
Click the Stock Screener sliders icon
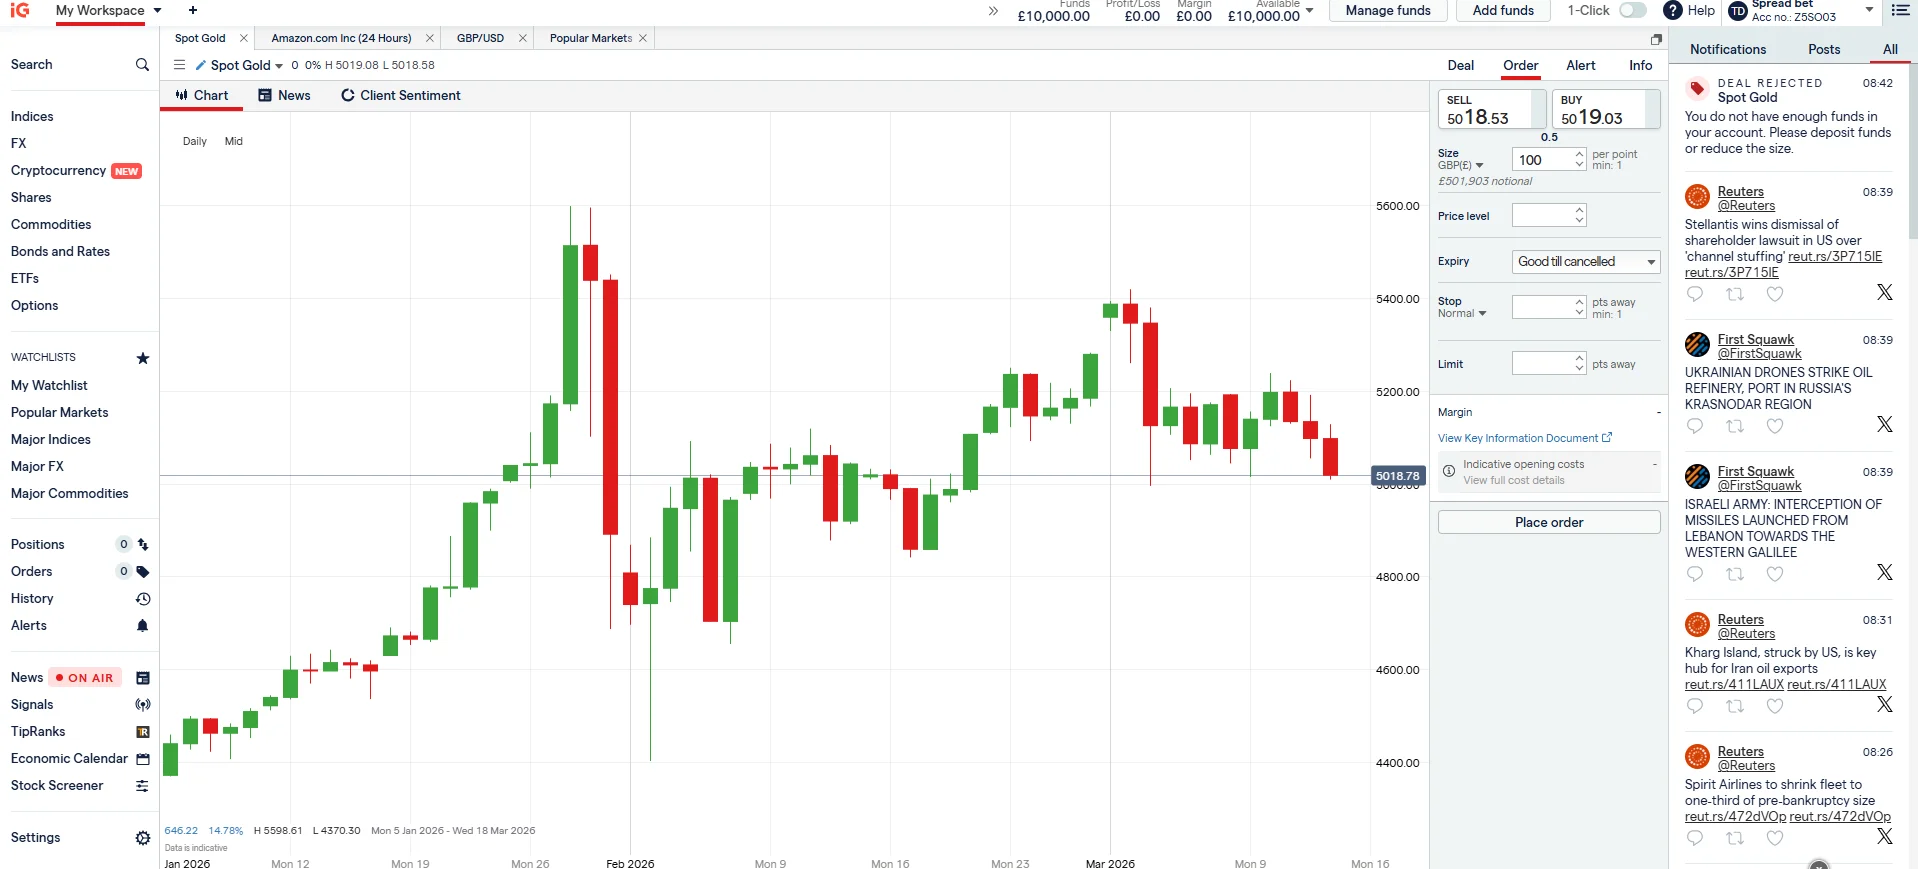[143, 786]
